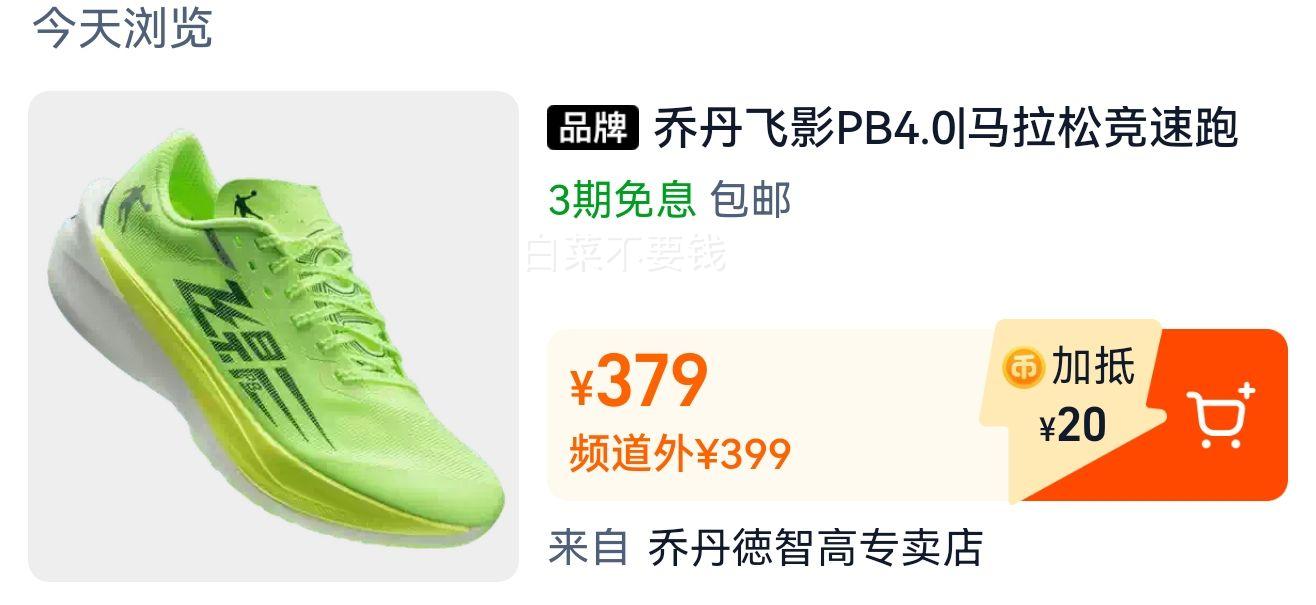Click the 来自 label before store name
This screenshot has height=605, width=1316.
coord(588,547)
